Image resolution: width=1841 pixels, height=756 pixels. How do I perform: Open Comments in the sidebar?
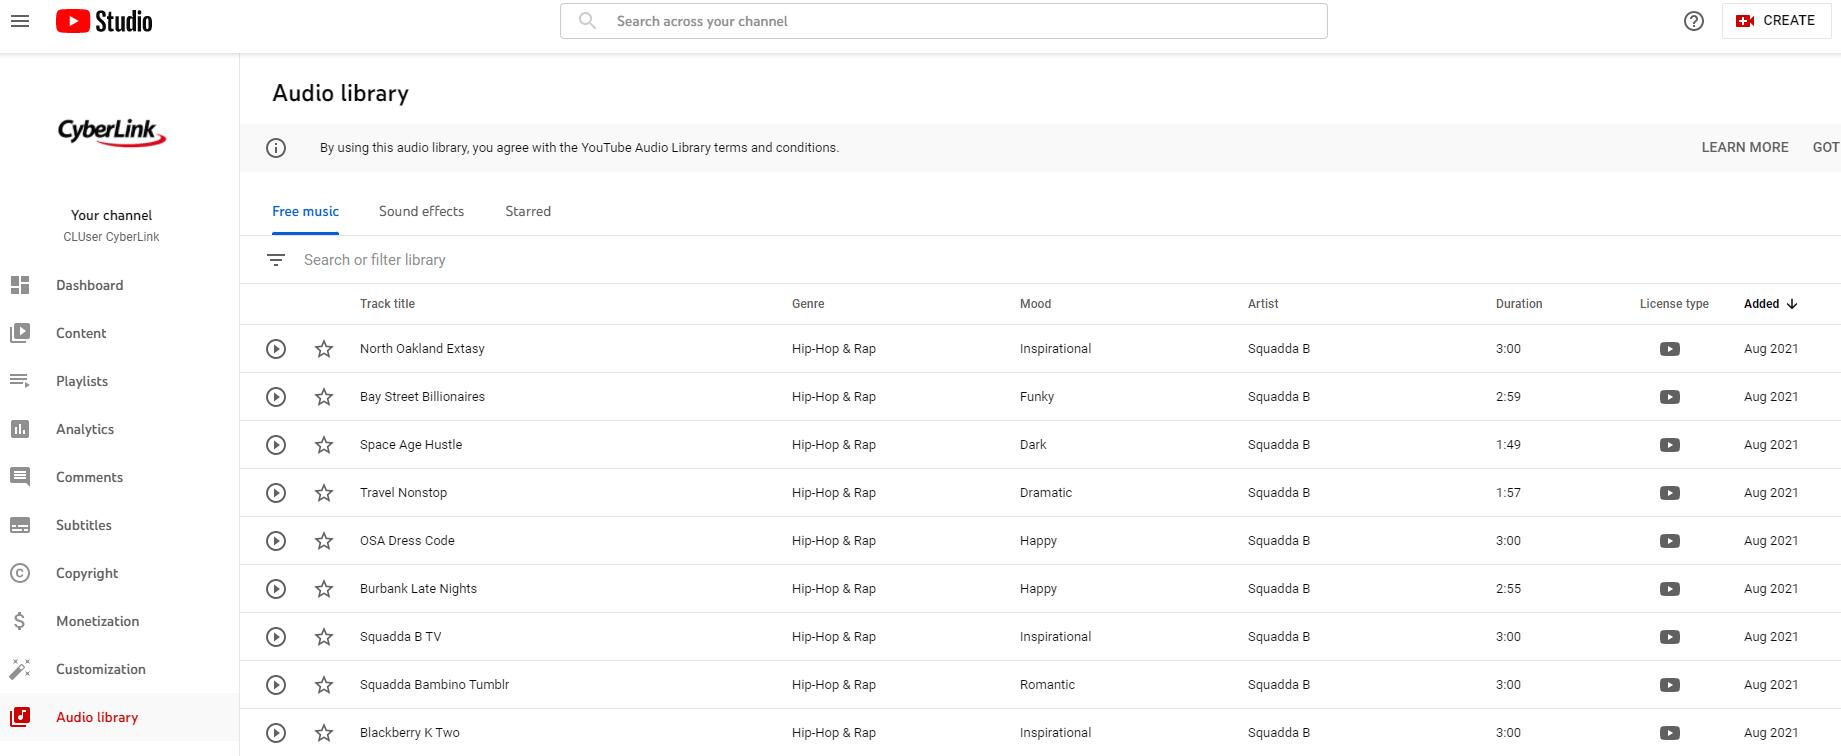pos(120,477)
